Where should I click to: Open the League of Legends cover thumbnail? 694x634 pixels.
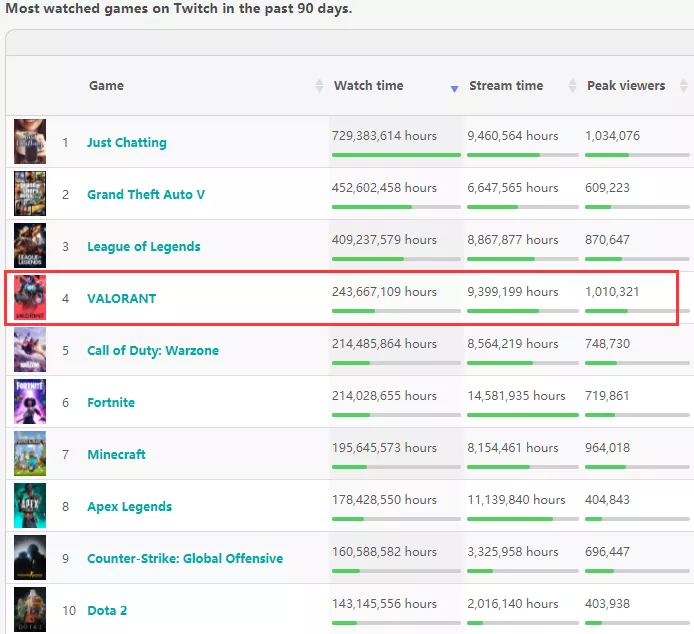(30, 245)
